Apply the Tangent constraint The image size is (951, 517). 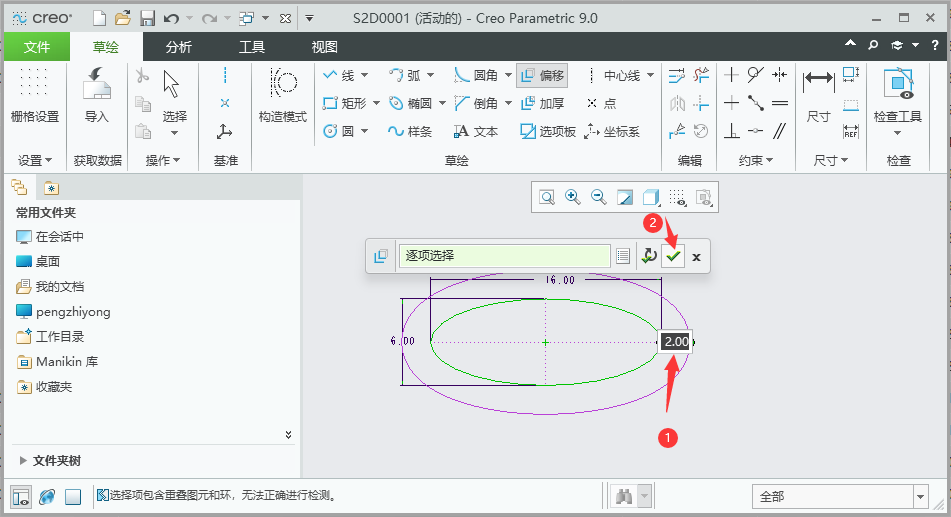[x=756, y=75]
